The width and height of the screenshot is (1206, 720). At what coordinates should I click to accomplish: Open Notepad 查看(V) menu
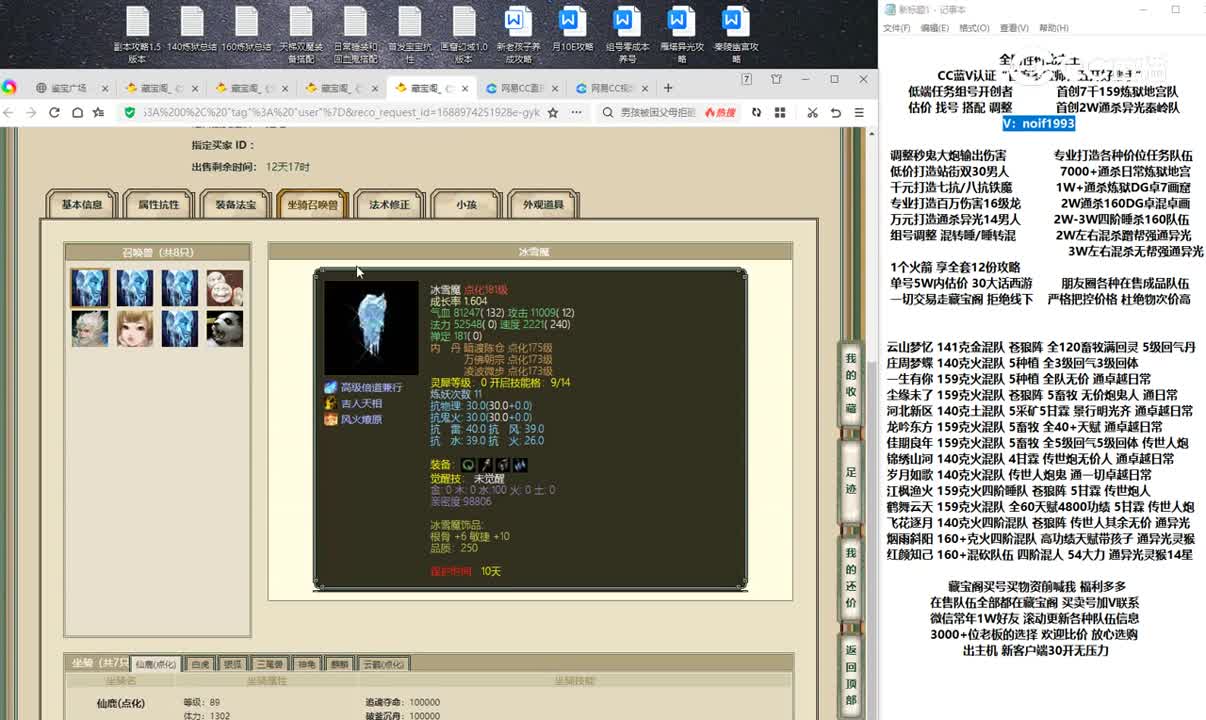[1014, 28]
